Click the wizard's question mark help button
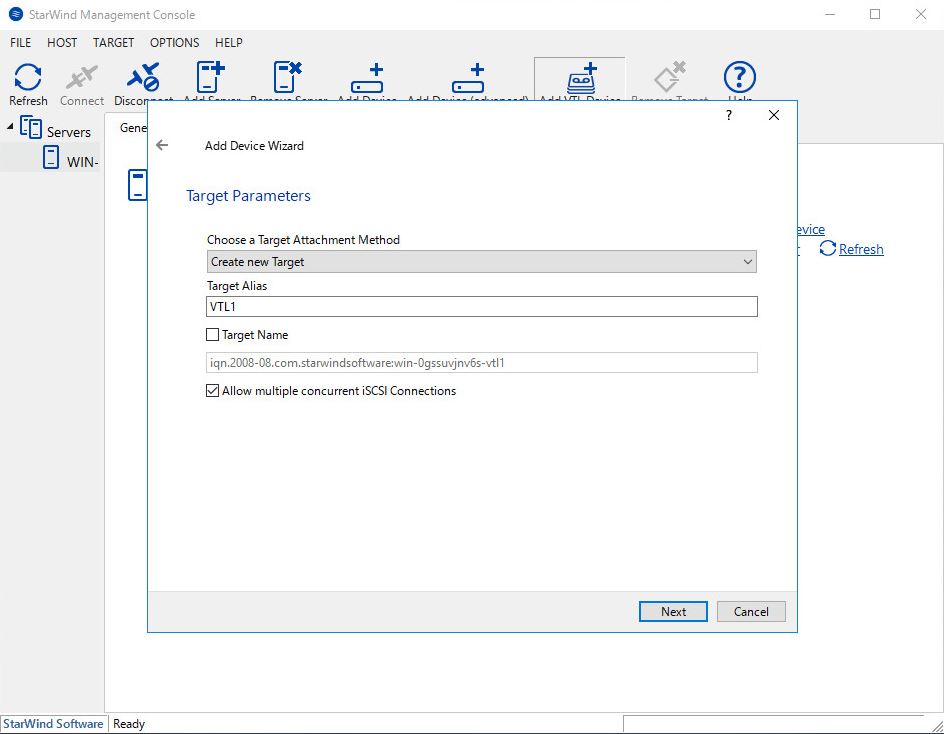This screenshot has width=944, height=734. 728,115
